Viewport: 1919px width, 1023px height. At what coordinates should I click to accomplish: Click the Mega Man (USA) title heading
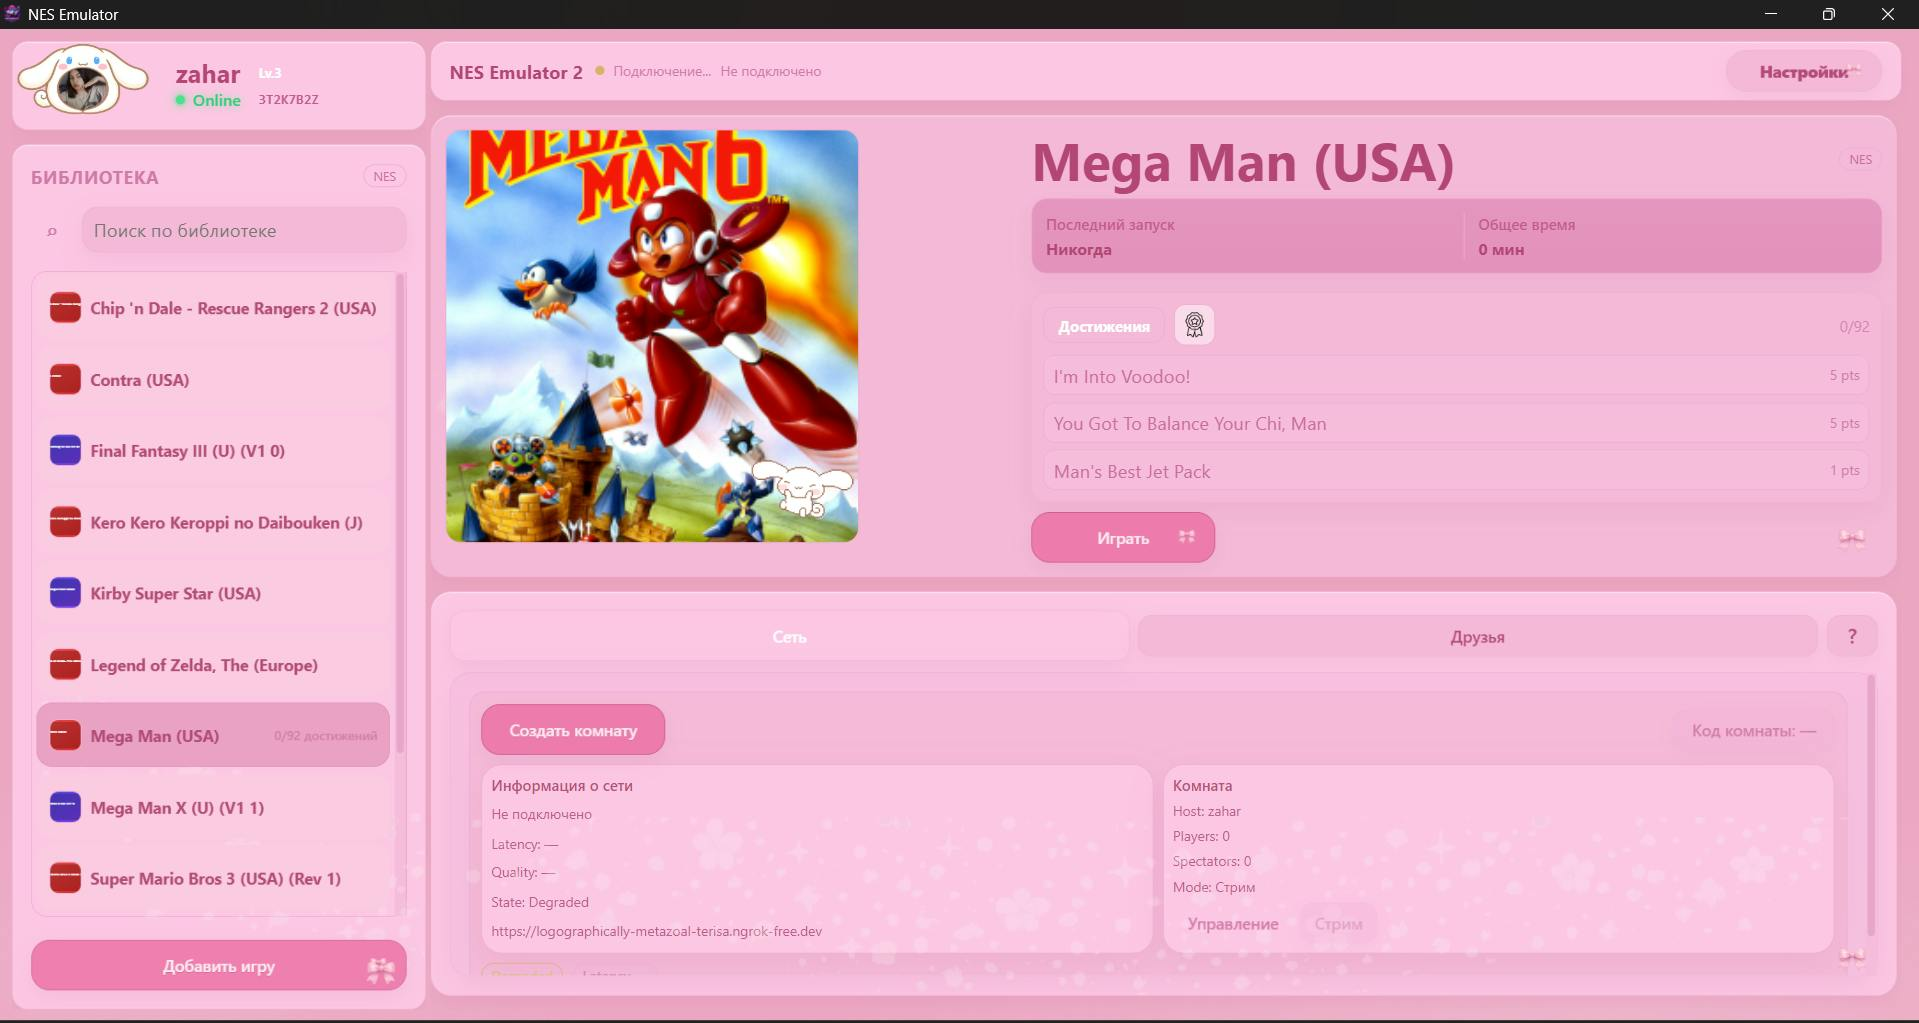tap(1243, 163)
